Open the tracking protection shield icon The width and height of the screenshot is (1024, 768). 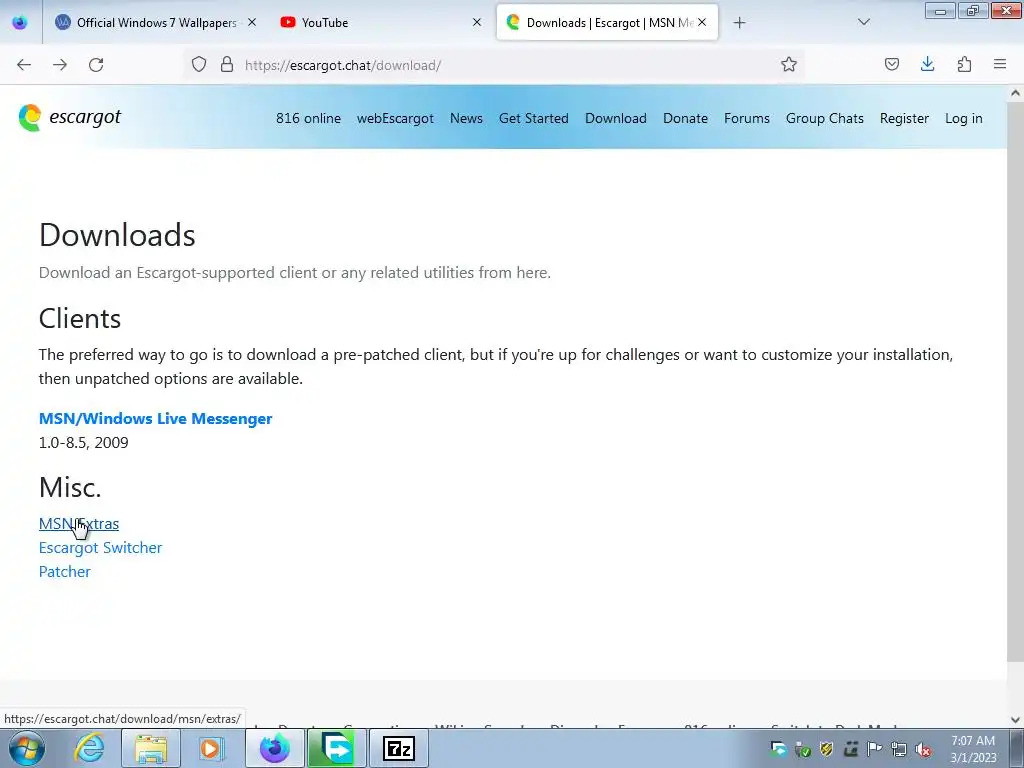tap(199, 65)
